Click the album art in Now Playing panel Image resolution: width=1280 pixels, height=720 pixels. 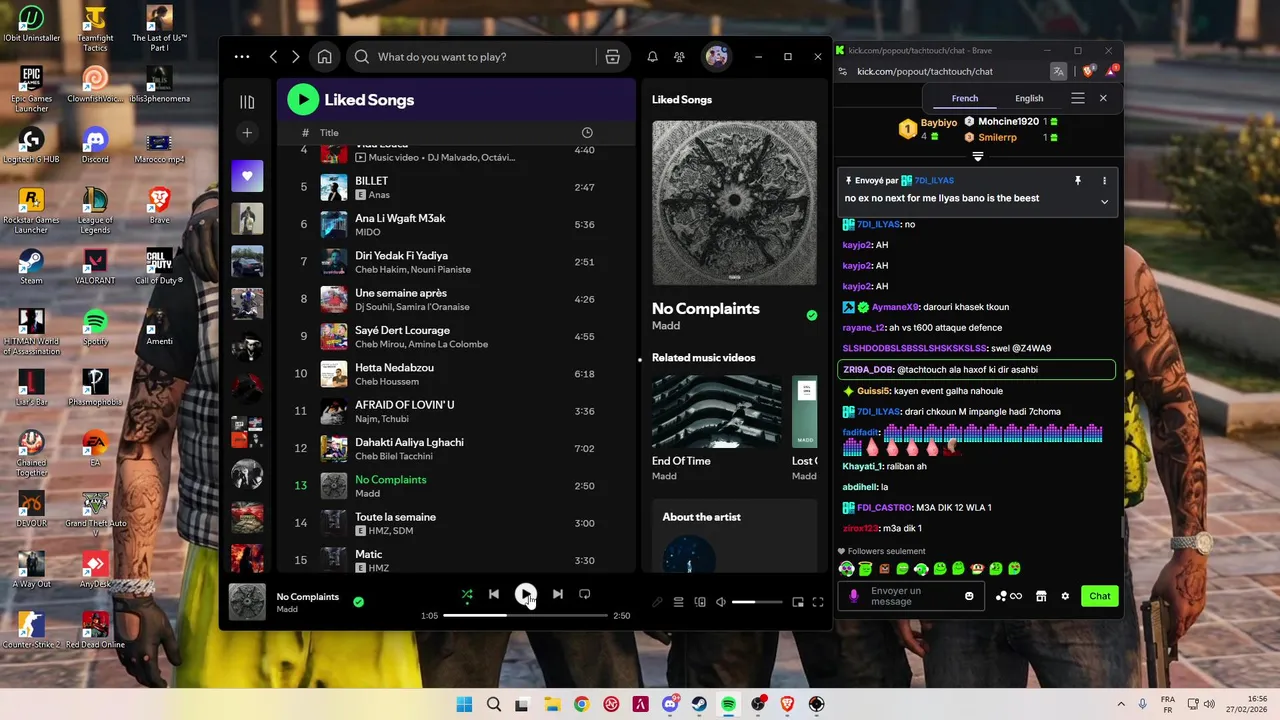(x=734, y=203)
